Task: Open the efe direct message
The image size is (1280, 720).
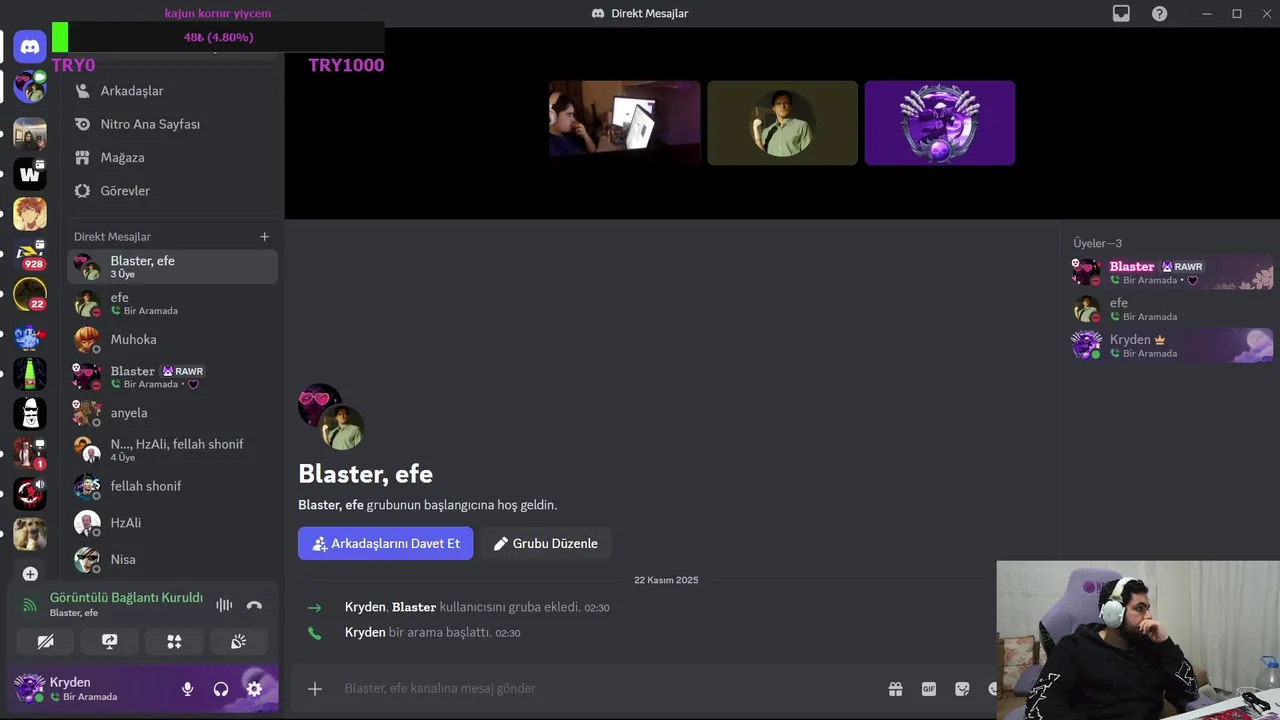Action: (x=172, y=303)
